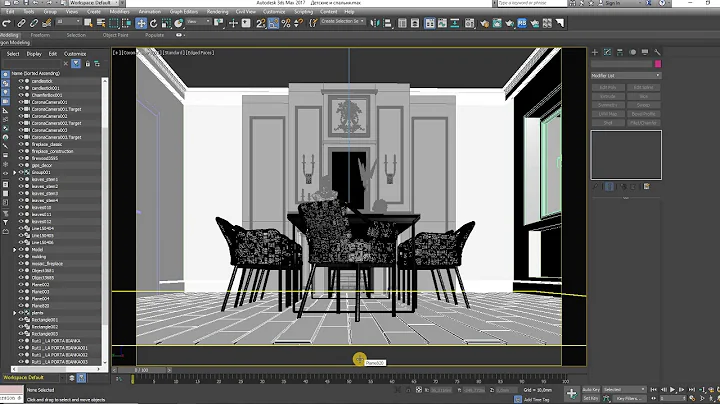The image size is (720, 404).
Task: Click the Bind to Space Warp icon
Action: point(46,23)
